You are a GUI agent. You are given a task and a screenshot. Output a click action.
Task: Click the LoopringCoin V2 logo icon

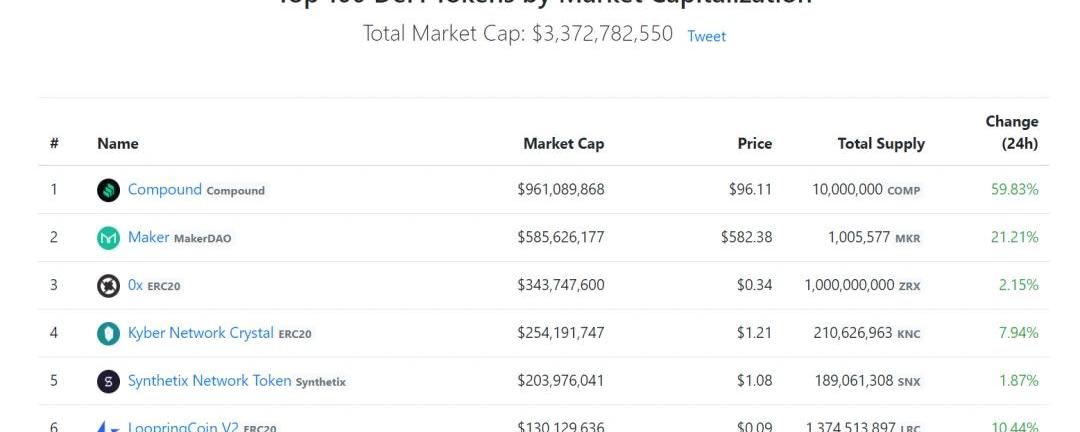pyautogui.click(x=108, y=427)
